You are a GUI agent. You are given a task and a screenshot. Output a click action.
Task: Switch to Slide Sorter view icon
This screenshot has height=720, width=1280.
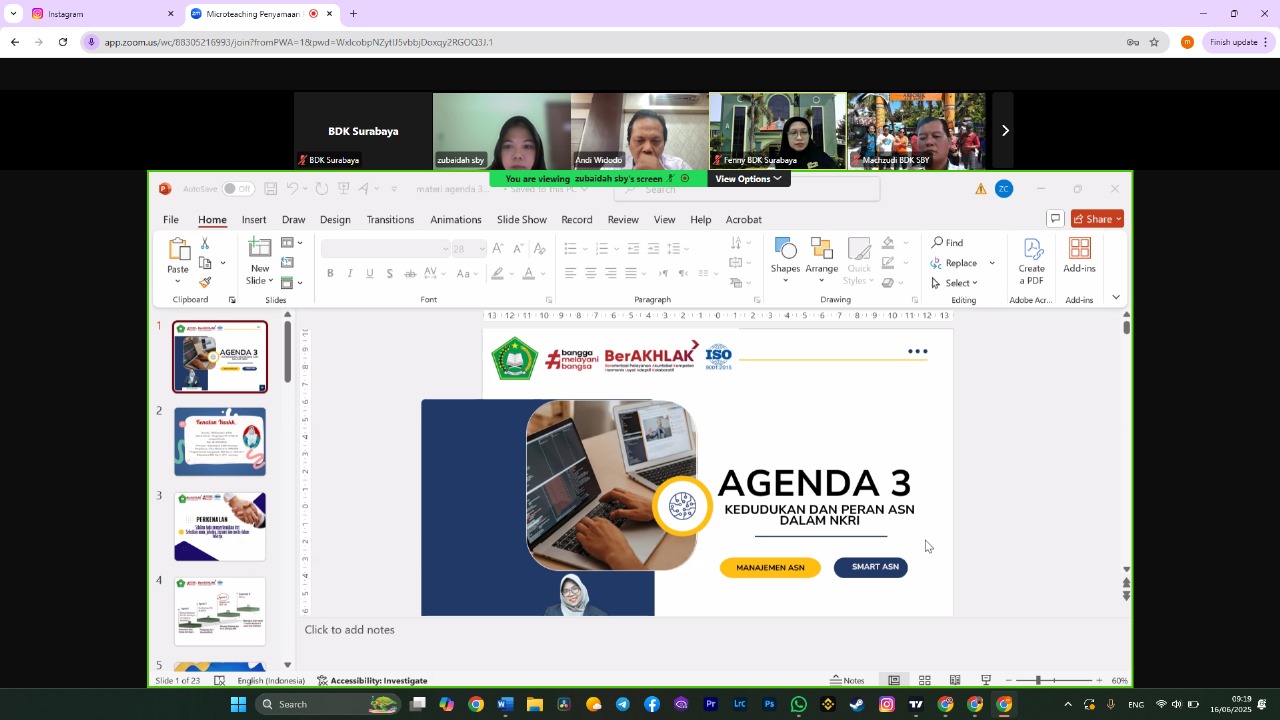[925, 681]
